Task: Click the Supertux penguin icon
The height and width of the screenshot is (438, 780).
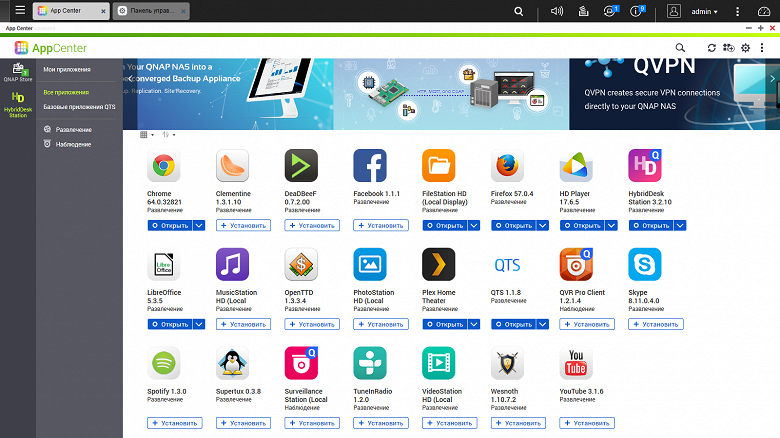Action: point(232,363)
